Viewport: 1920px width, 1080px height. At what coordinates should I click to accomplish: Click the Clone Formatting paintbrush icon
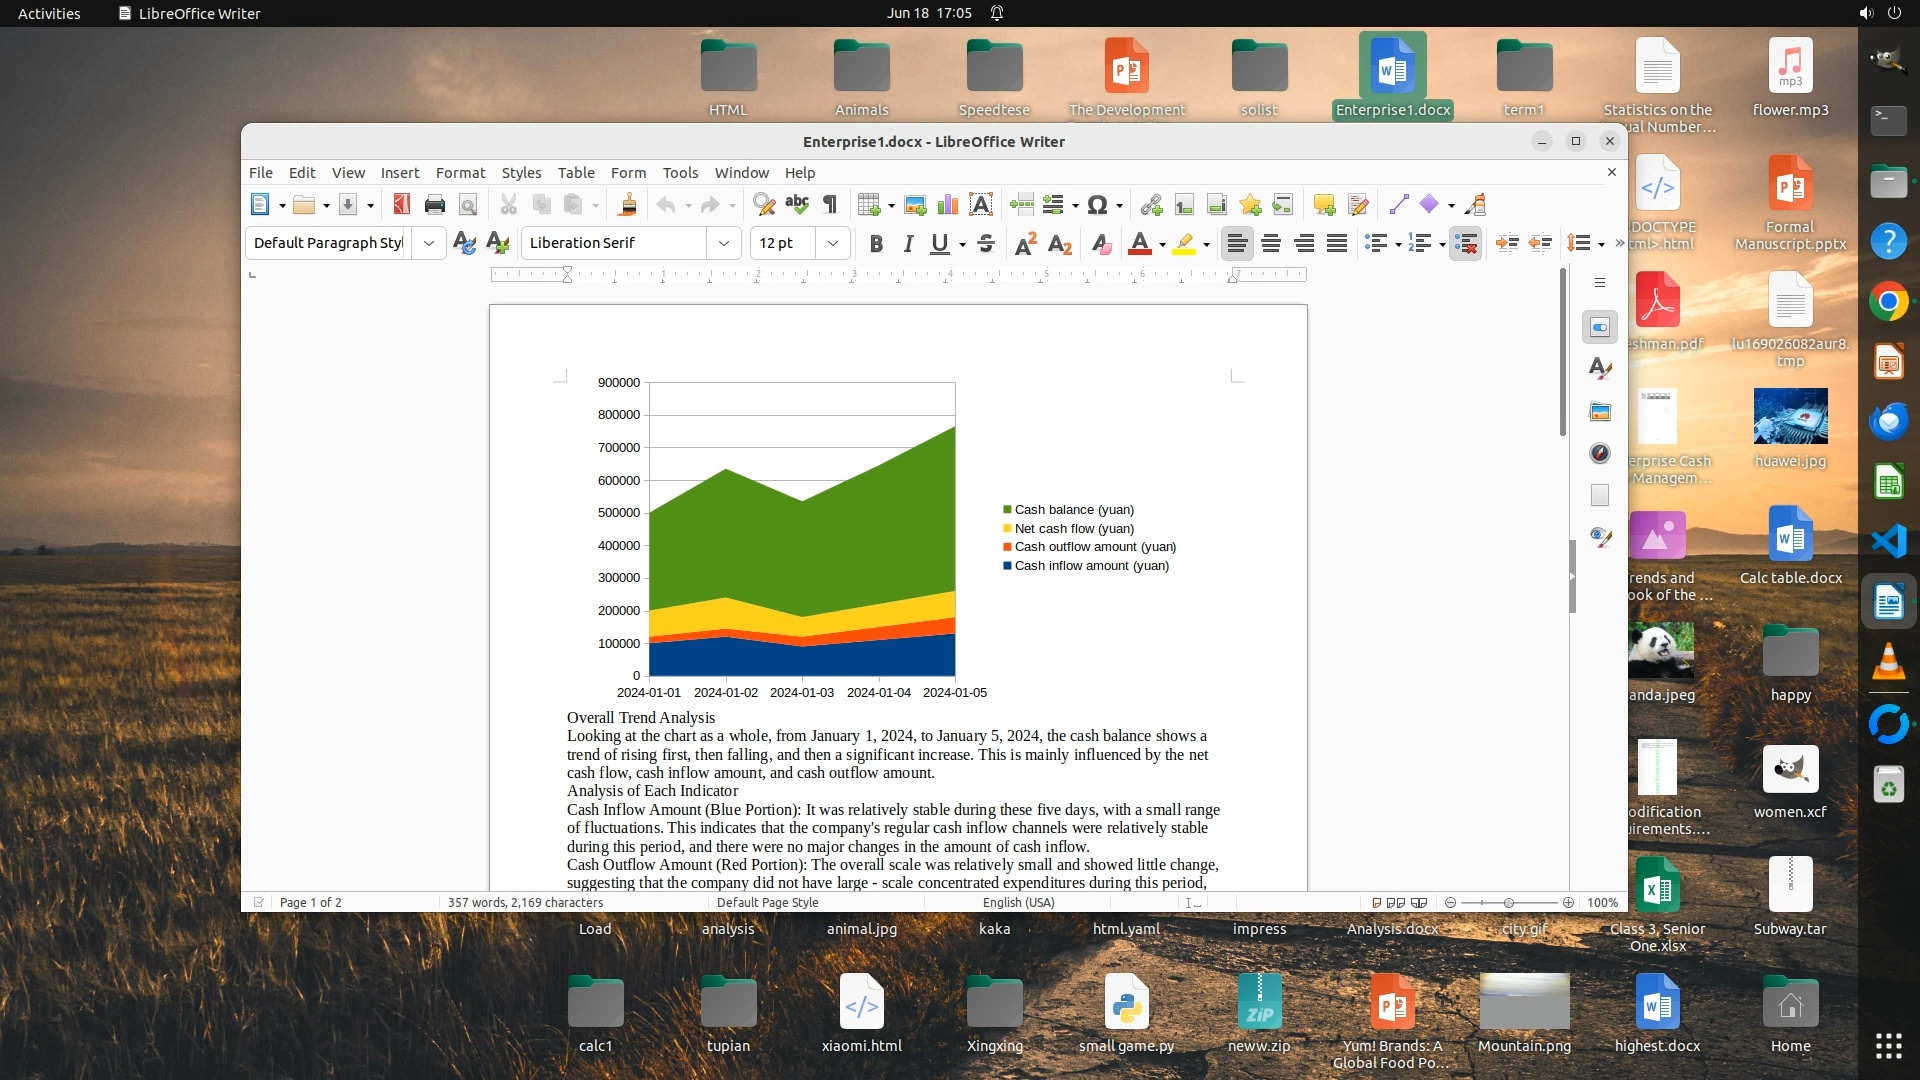[x=628, y=205]
